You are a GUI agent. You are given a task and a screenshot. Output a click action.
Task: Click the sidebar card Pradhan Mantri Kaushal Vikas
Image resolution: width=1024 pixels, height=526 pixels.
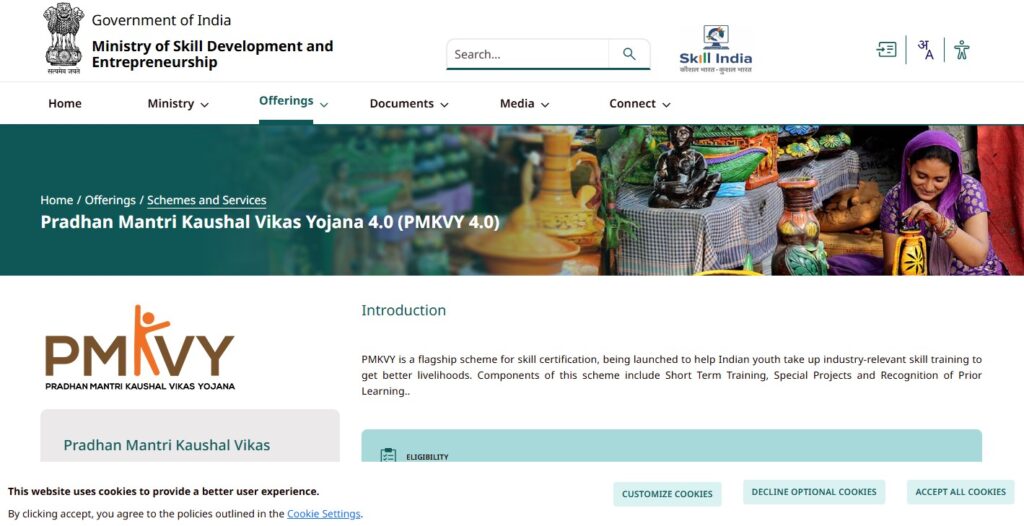click(x=189, y=436)
